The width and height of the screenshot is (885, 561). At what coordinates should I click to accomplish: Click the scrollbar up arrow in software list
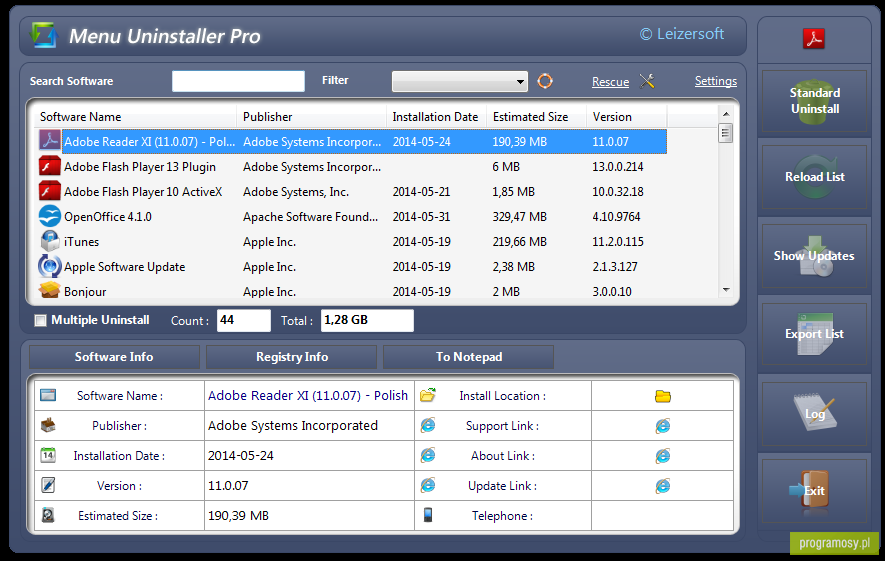pyautogui.click(x=726, y=114)
